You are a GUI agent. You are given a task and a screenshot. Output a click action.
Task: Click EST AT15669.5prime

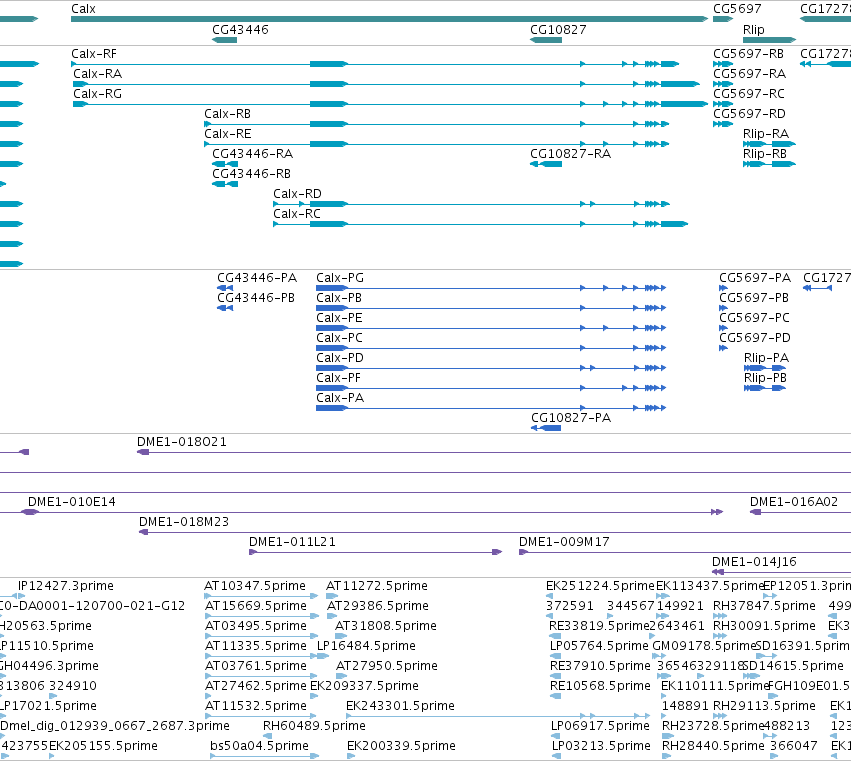(256, 606)
